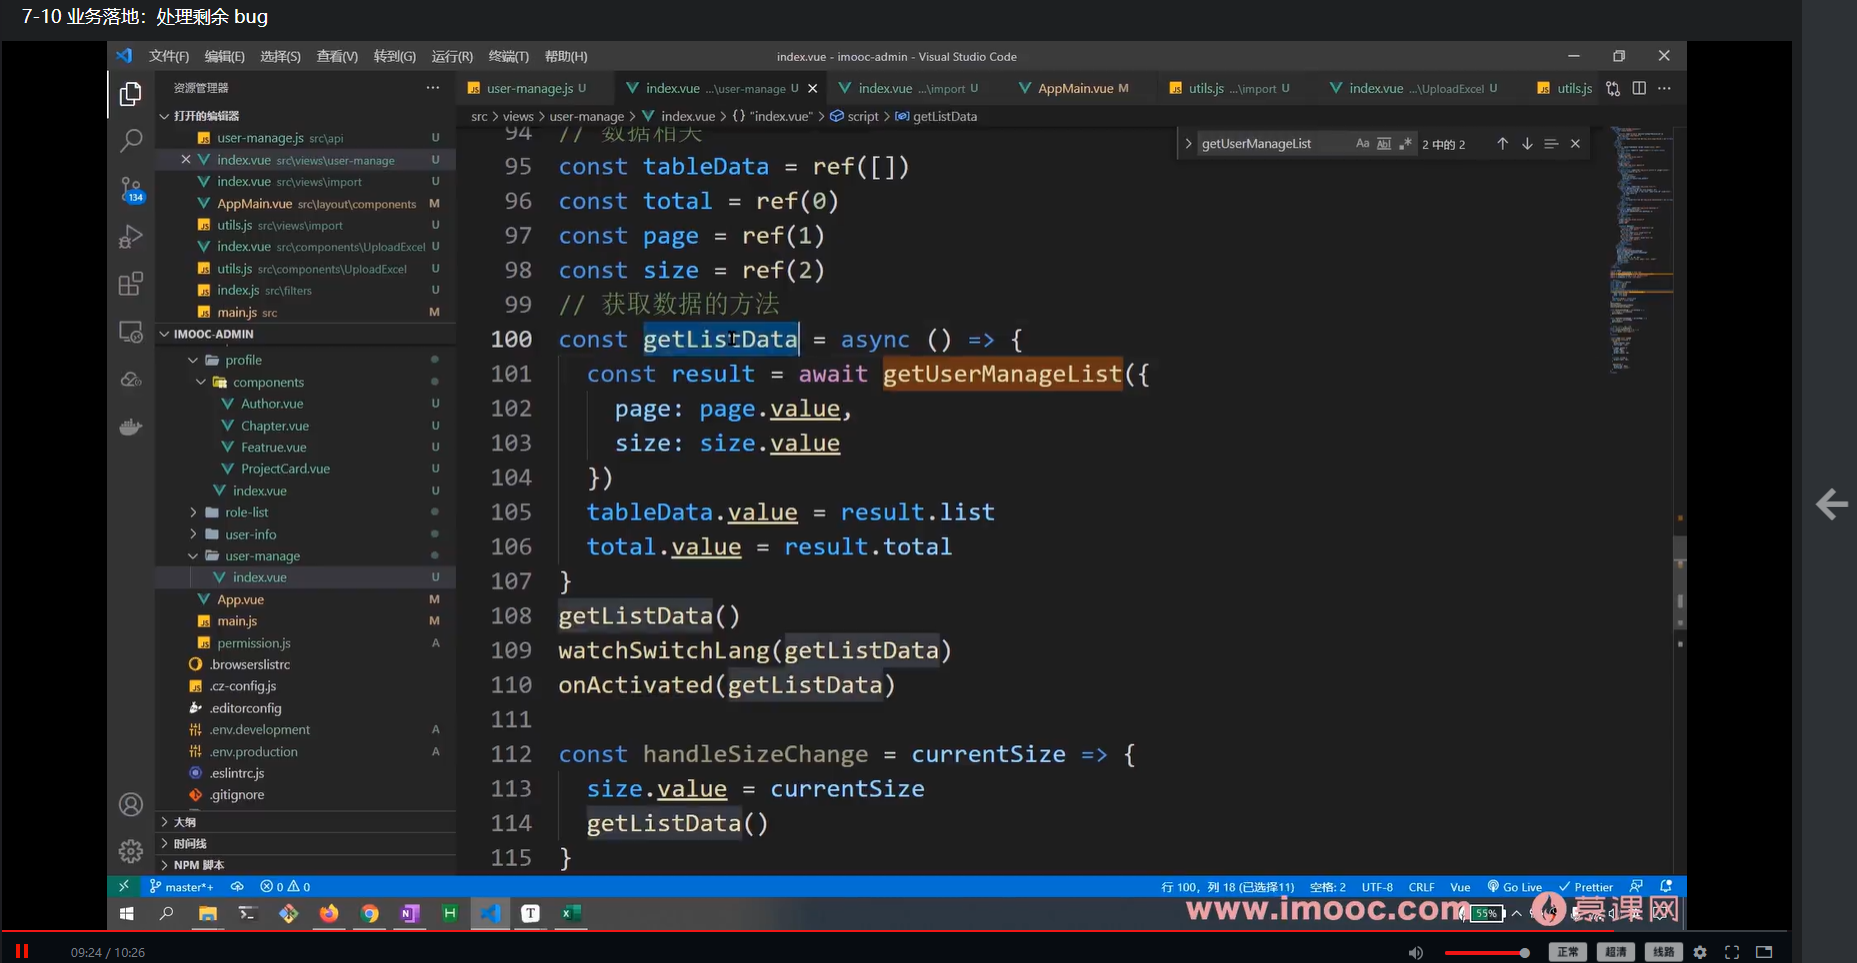Screen dimensions: 1857x963
Task: Mute the video speaker icon
Action: pos(1415,953)
